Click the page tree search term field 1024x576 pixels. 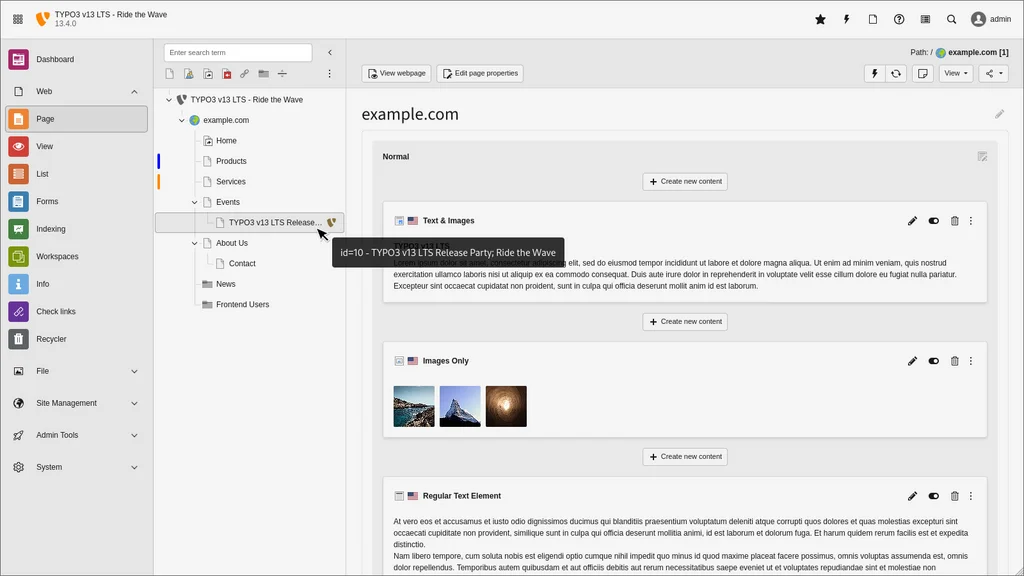[x=237, y=52]
